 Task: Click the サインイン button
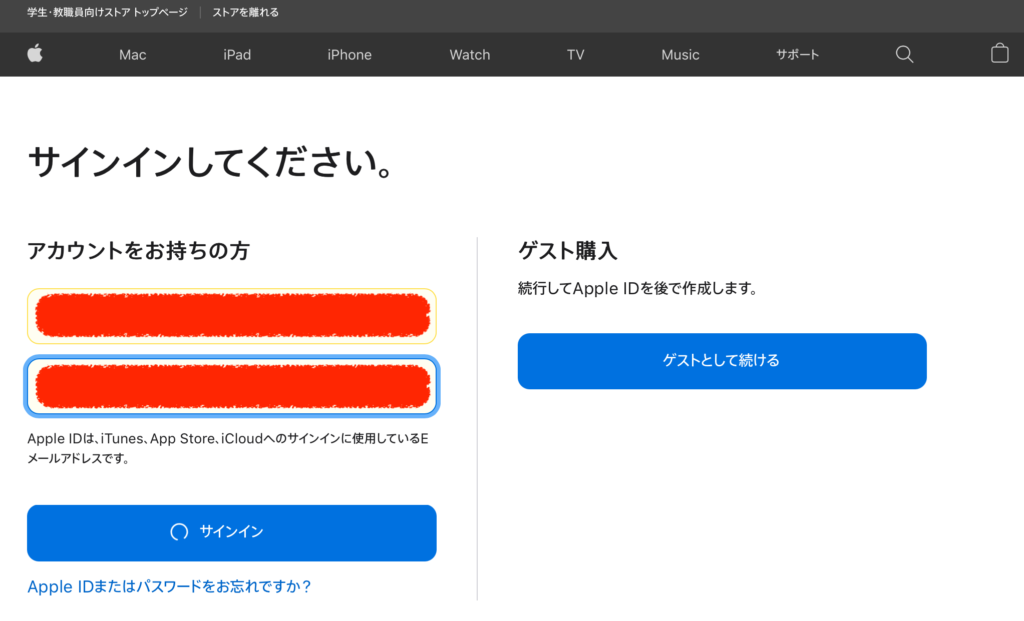[x=232, y=533]
